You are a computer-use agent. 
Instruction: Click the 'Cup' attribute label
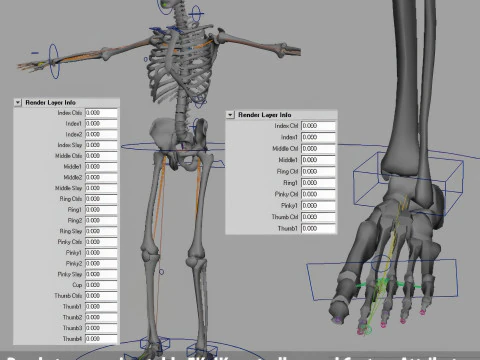(x=77, y=285)
